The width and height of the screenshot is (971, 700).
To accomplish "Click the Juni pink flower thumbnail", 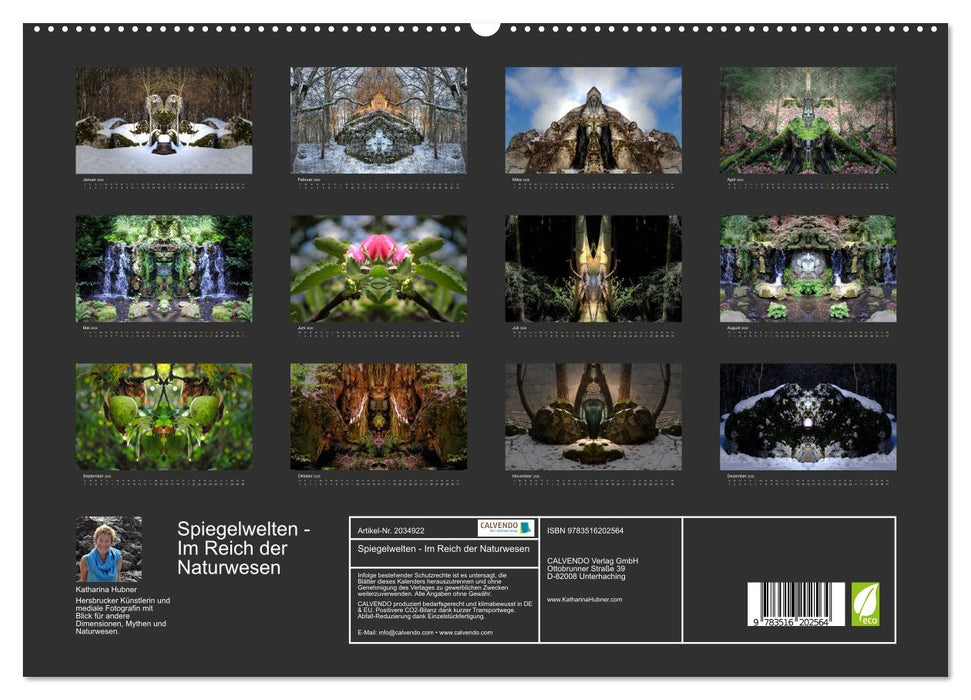I will pyautogui.click(x=378, y=268).
